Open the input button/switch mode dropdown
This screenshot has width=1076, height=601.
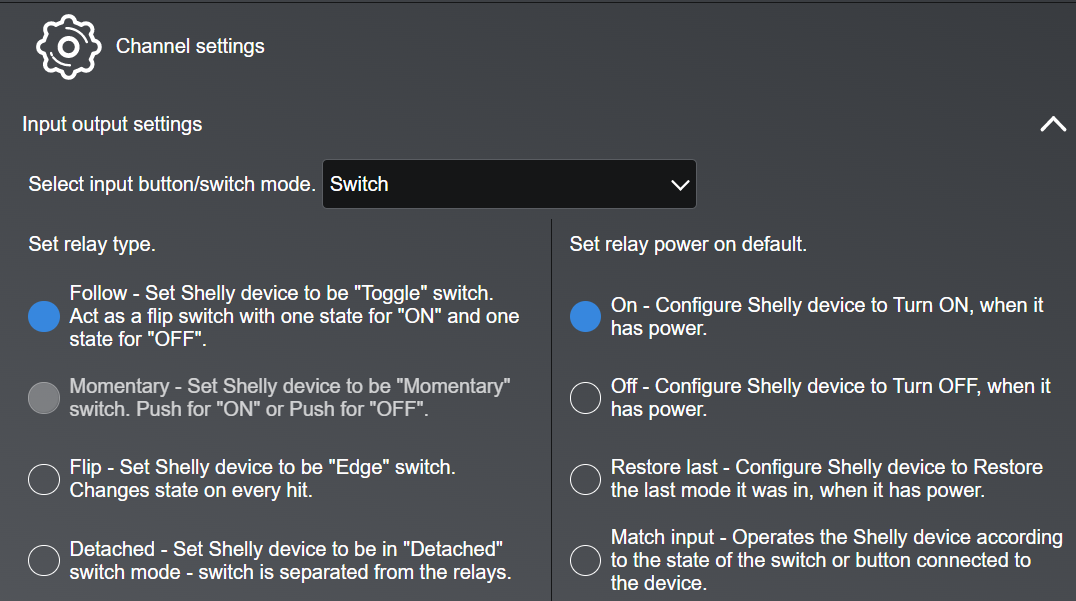pyautogui.click(x=508, y=184)
